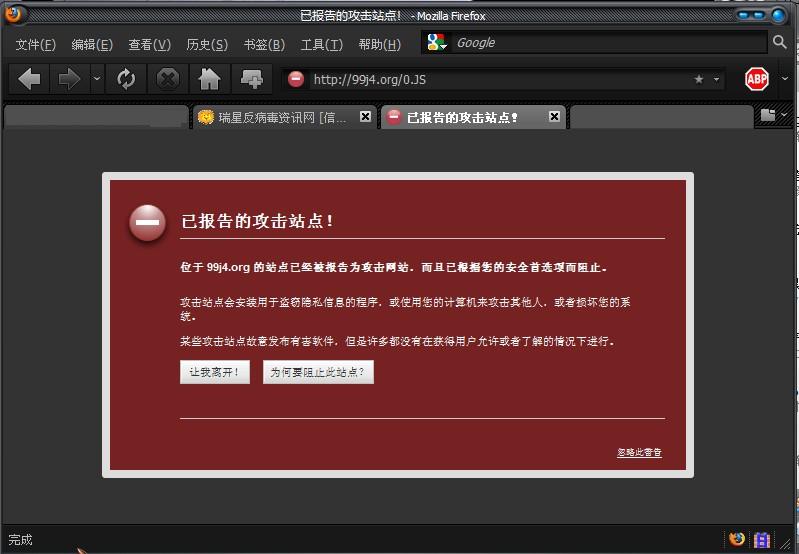The width and height of the screenshot is (799, 554).
Task: Open the 编辑(E) menu
Action: (92, 45)
